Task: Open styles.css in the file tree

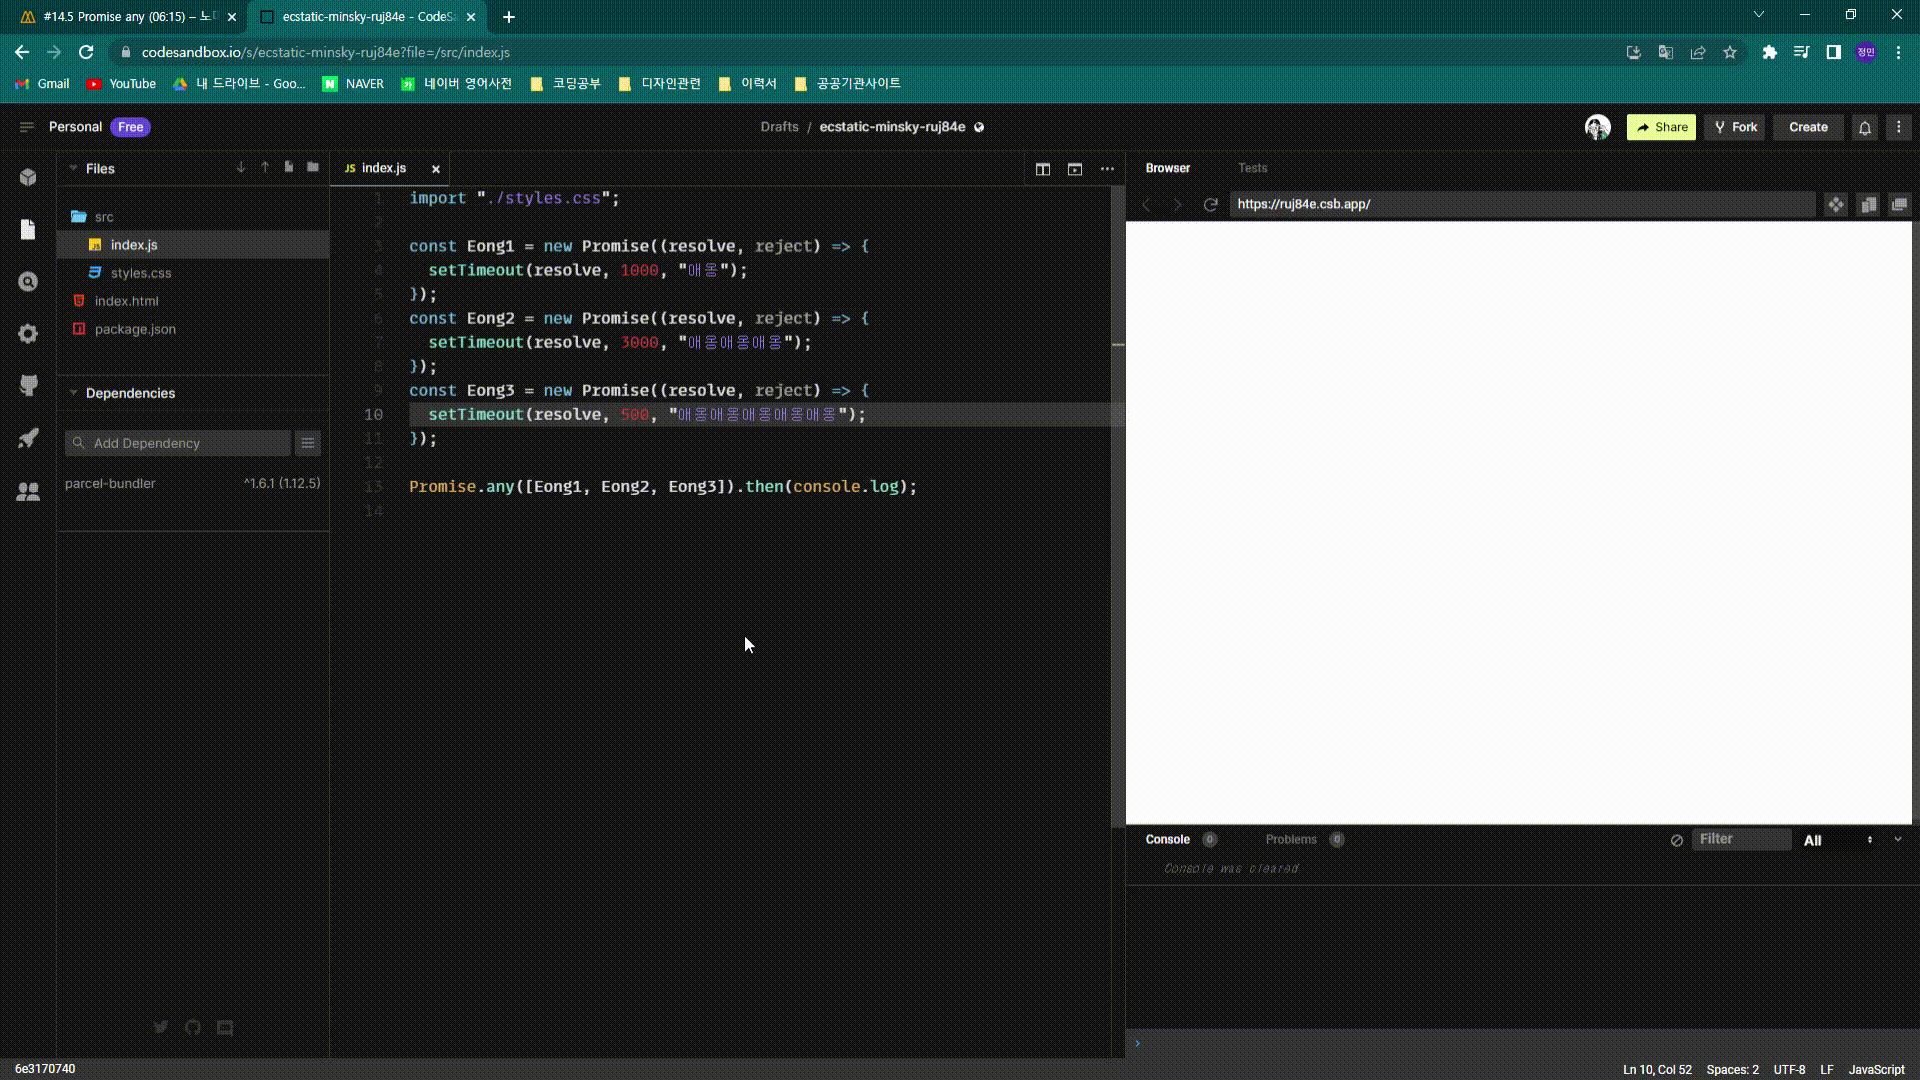Action: 140,273
